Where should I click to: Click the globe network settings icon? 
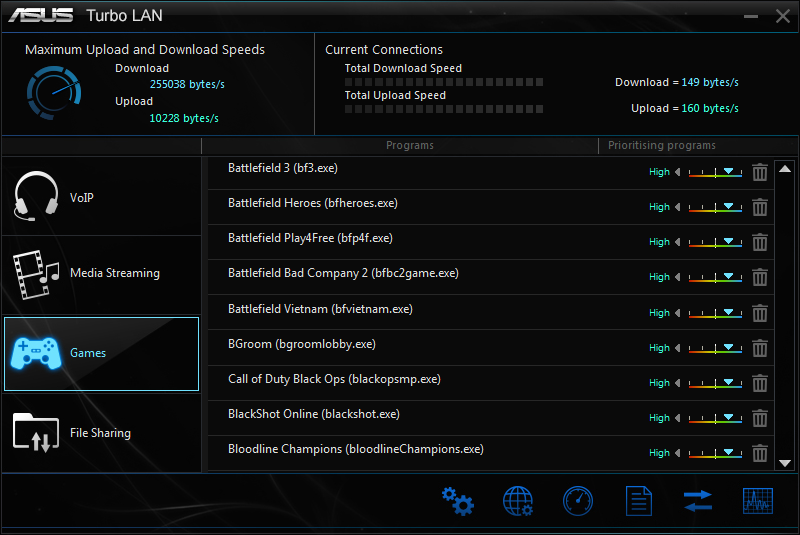(x=518, y=500)
